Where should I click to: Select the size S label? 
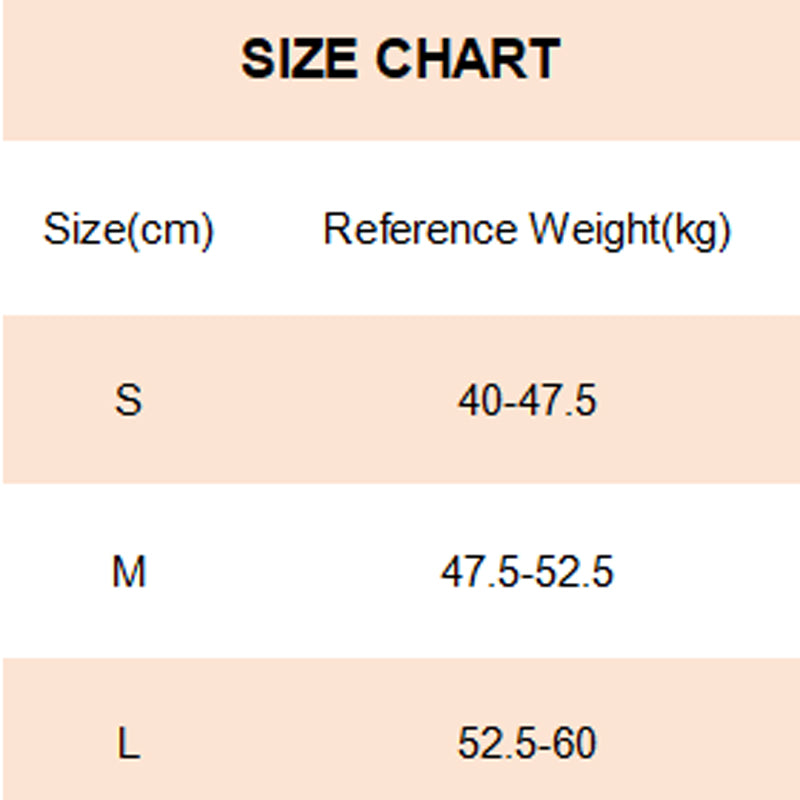click(129, 401)
